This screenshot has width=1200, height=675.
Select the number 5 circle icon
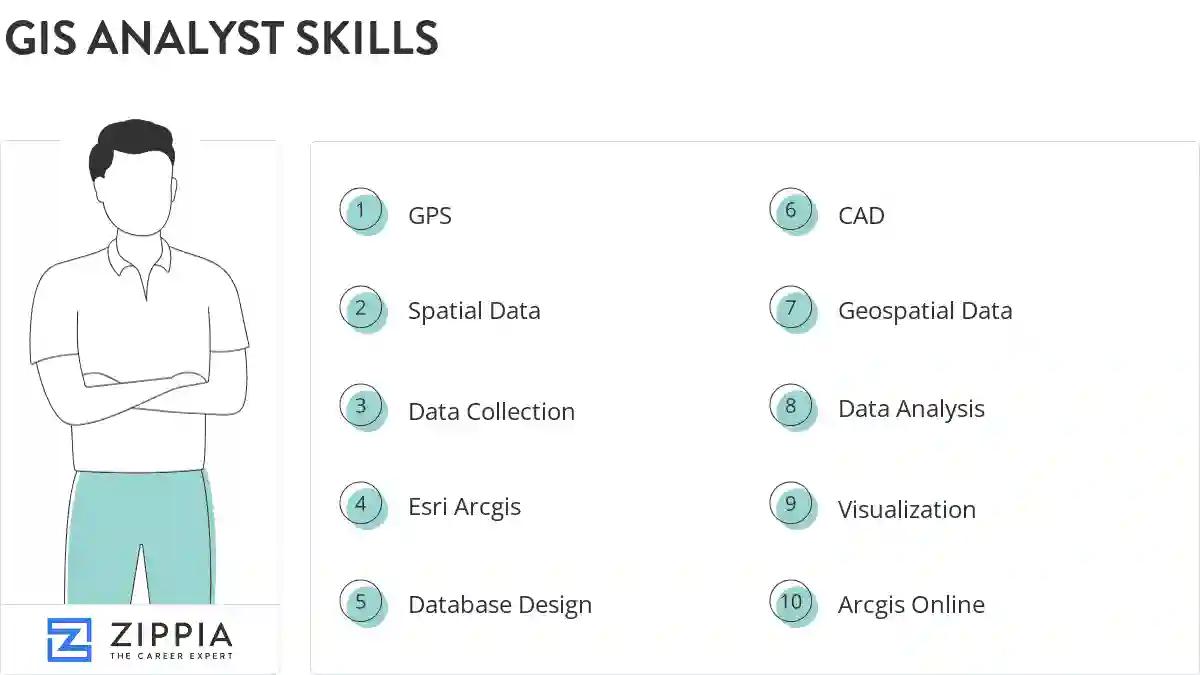[x=361, y=602]
